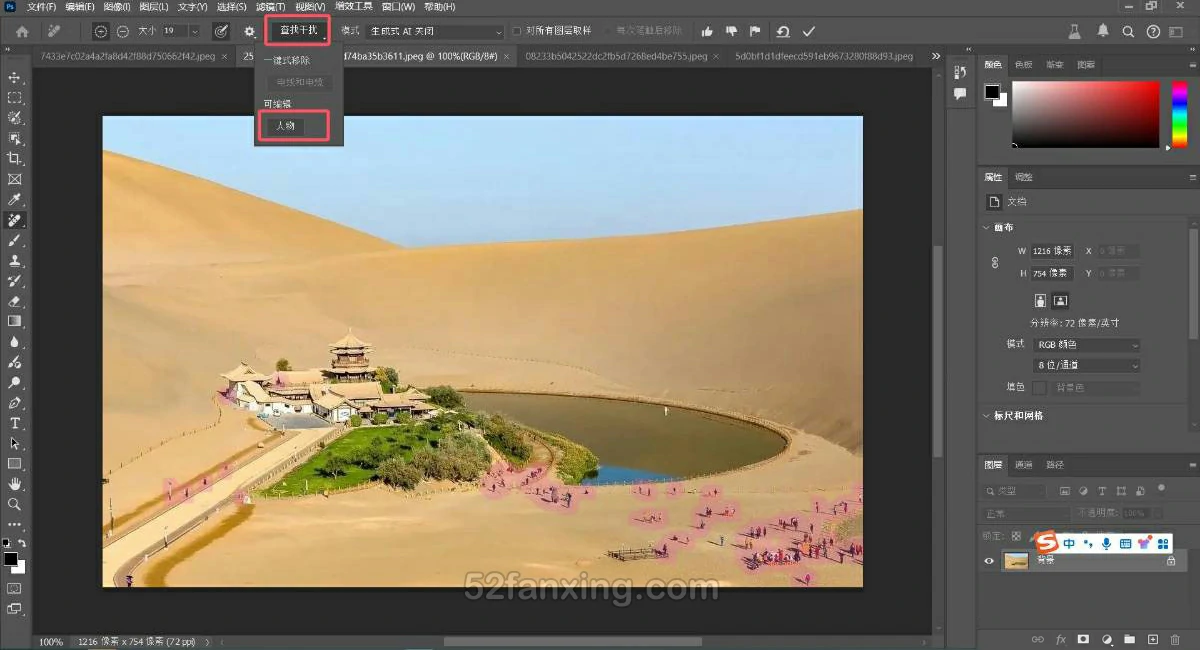Open the brush size dropdown arrow

(194, 31)
